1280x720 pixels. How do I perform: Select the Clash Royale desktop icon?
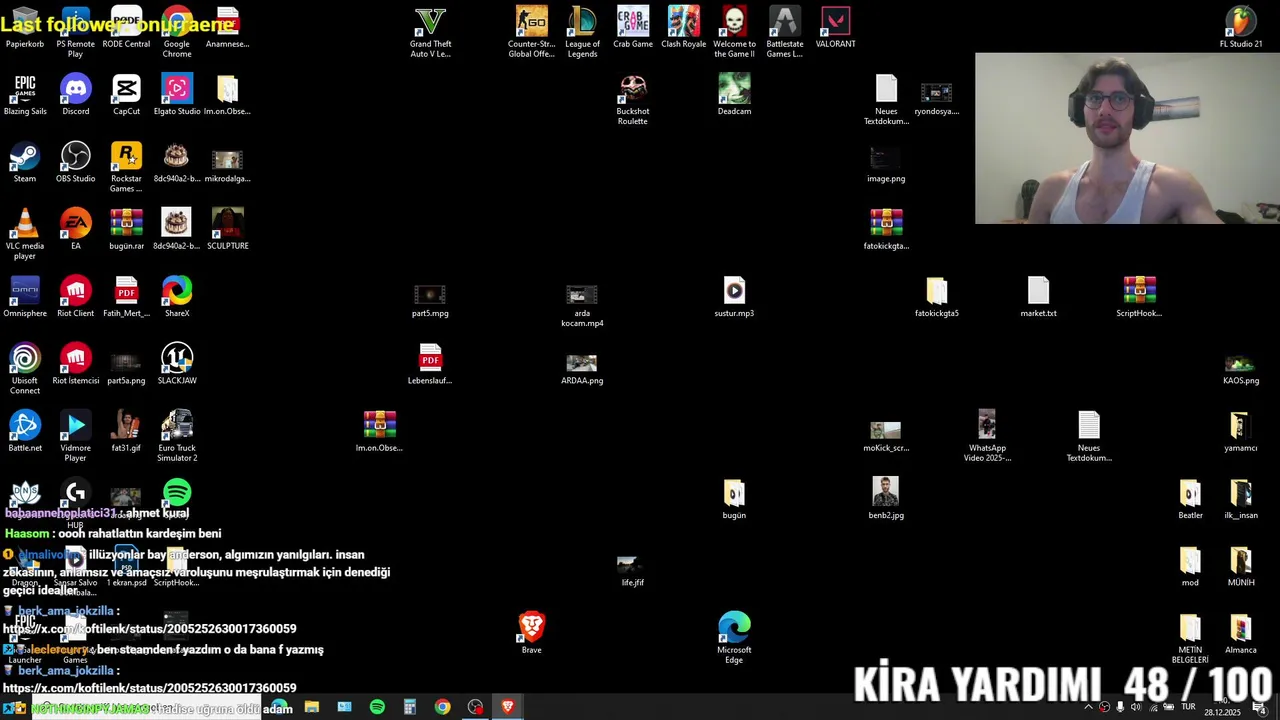(684, 27)
